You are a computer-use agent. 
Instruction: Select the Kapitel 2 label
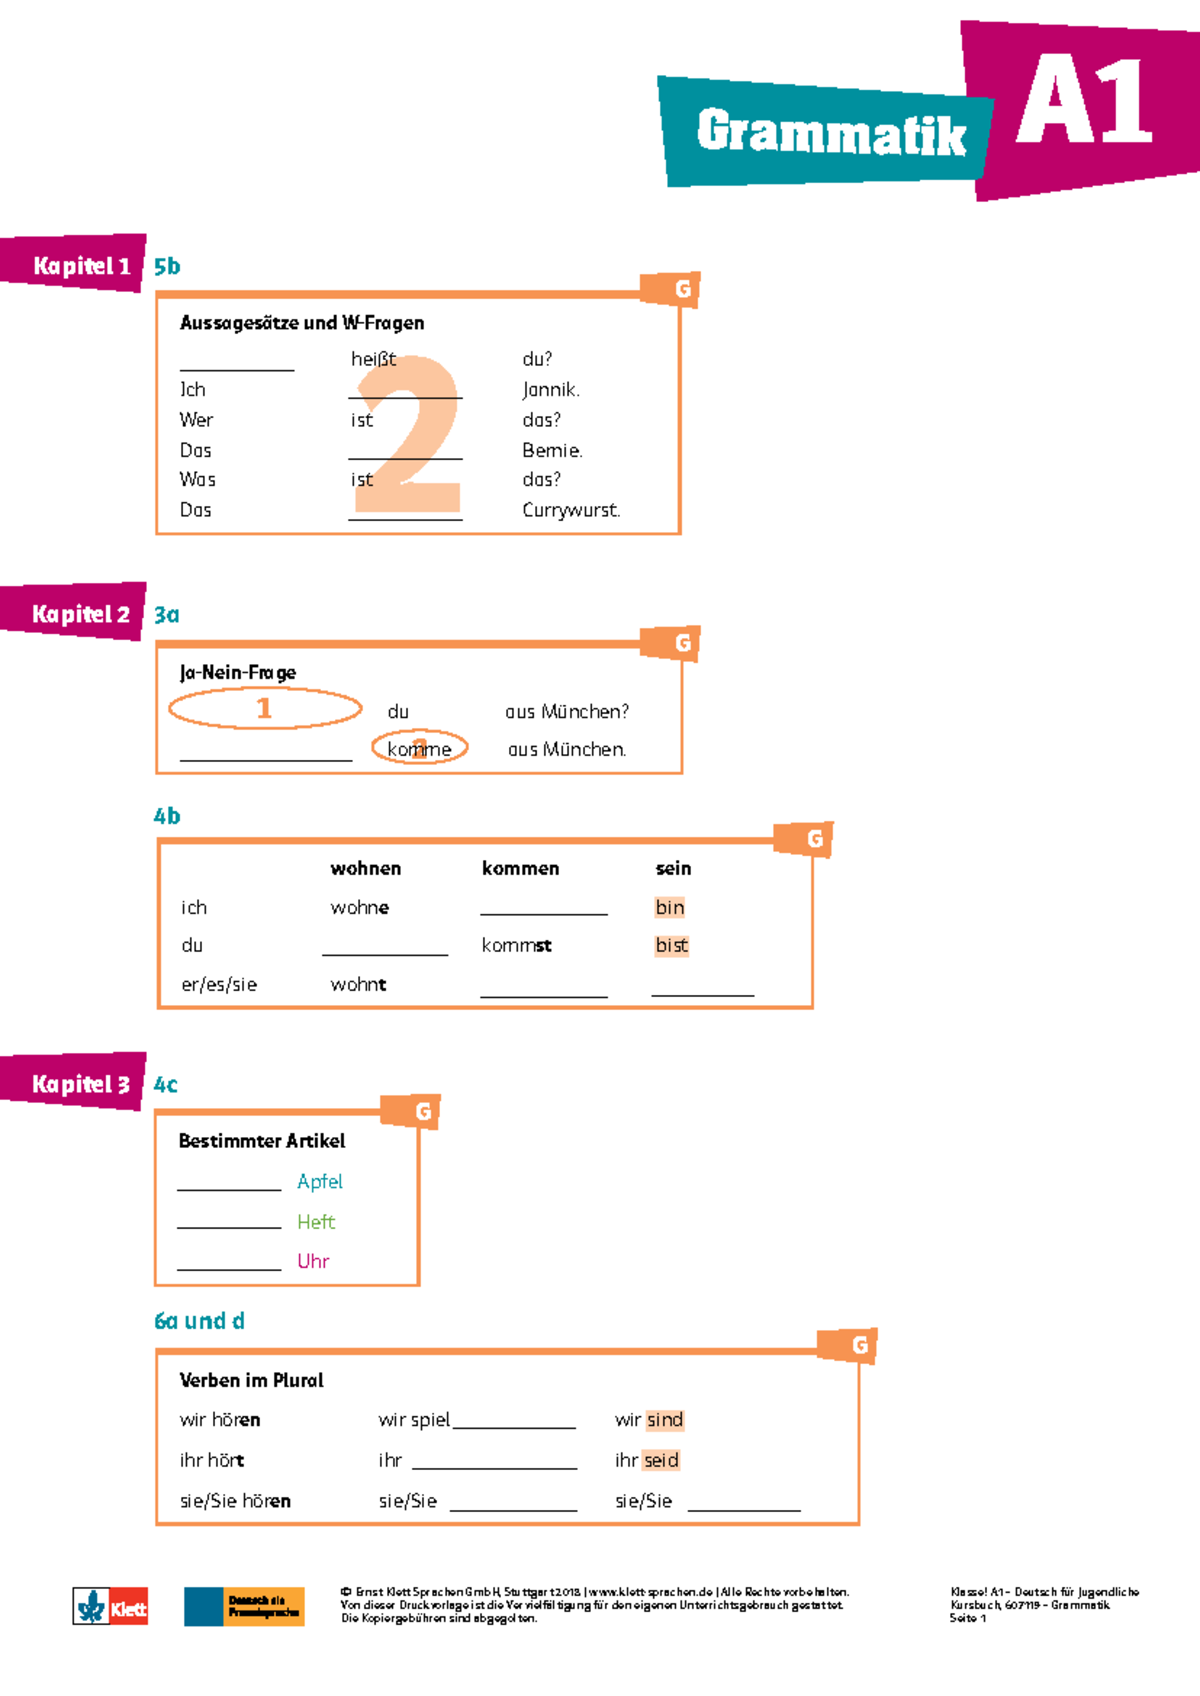point(80,613)
